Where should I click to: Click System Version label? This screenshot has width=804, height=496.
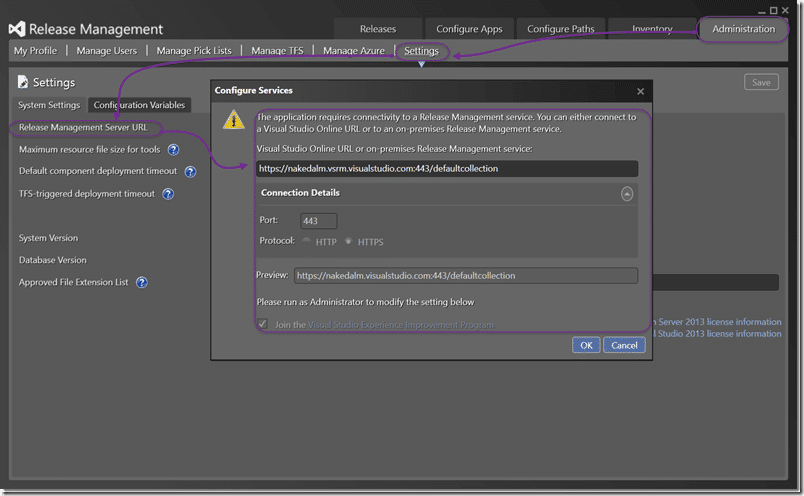48,238
